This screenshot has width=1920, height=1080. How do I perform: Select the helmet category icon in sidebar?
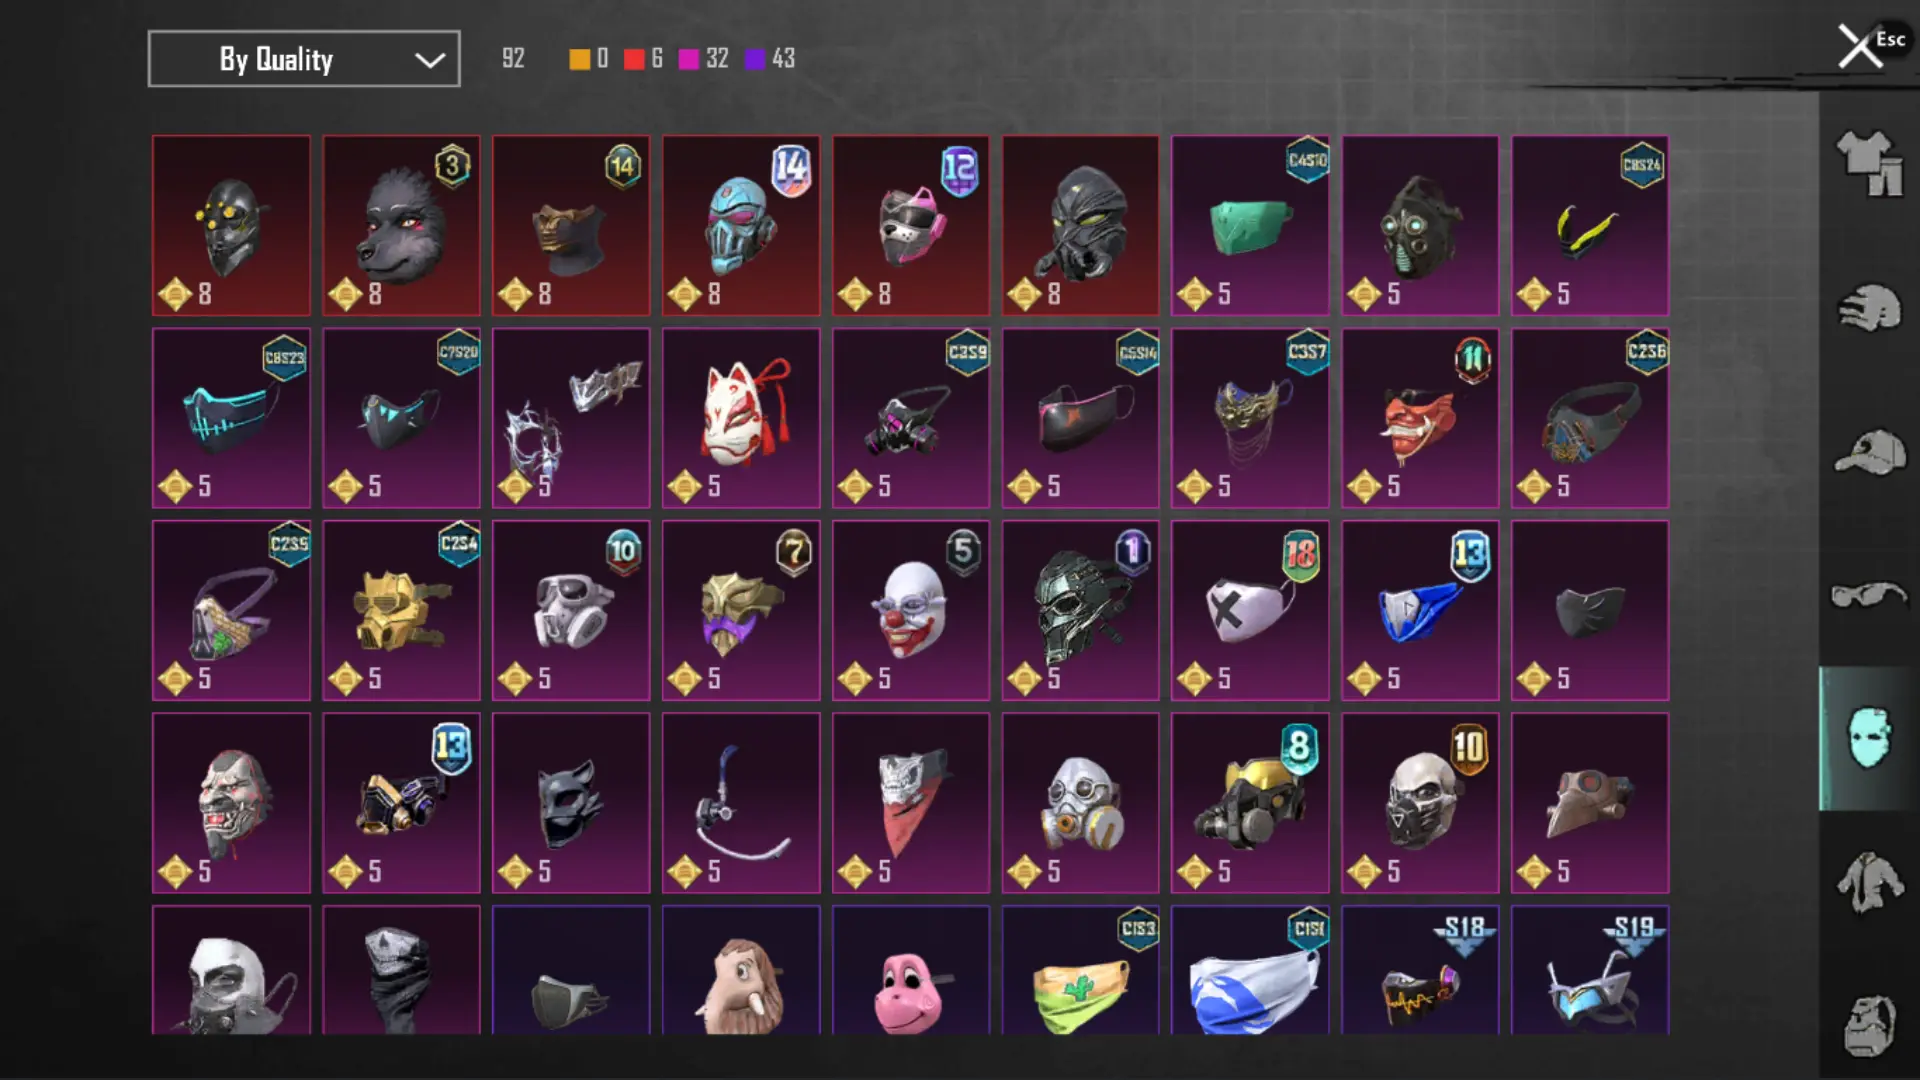(1869, 308)
